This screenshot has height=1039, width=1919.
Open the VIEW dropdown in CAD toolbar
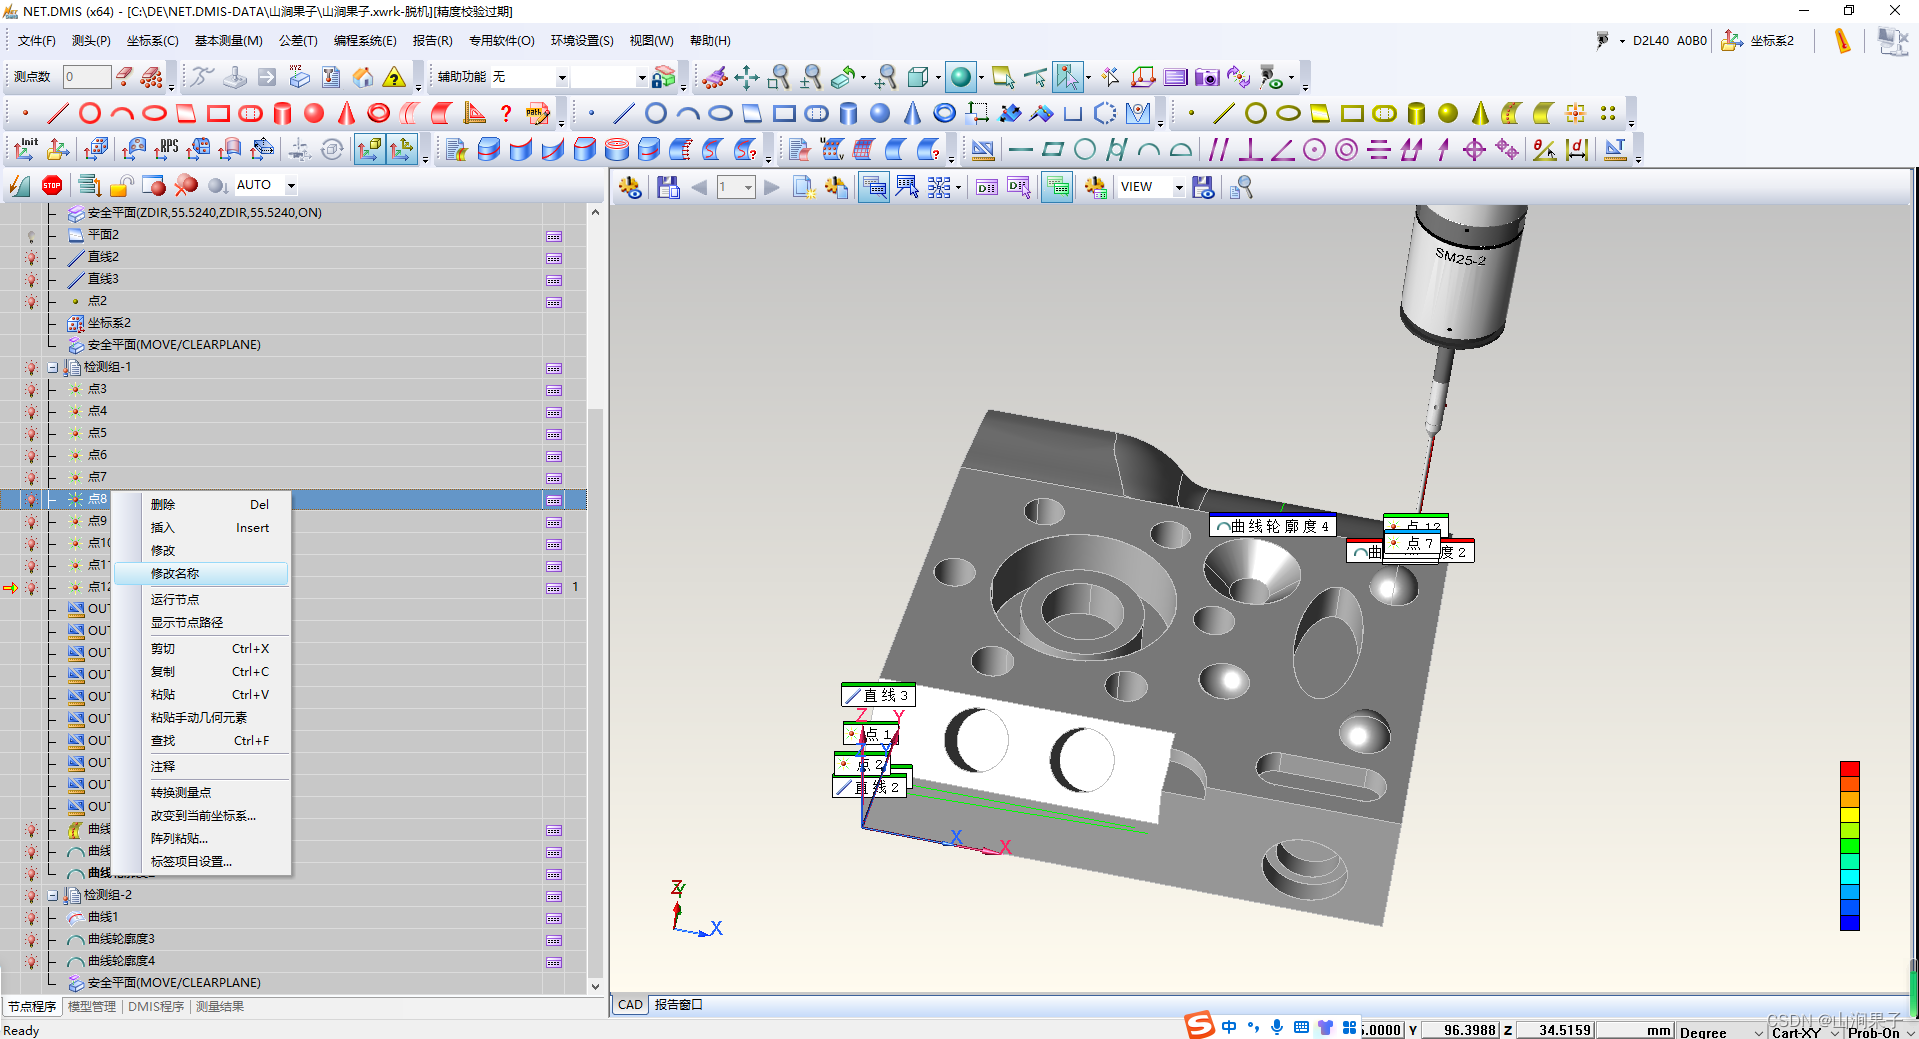1178,187
